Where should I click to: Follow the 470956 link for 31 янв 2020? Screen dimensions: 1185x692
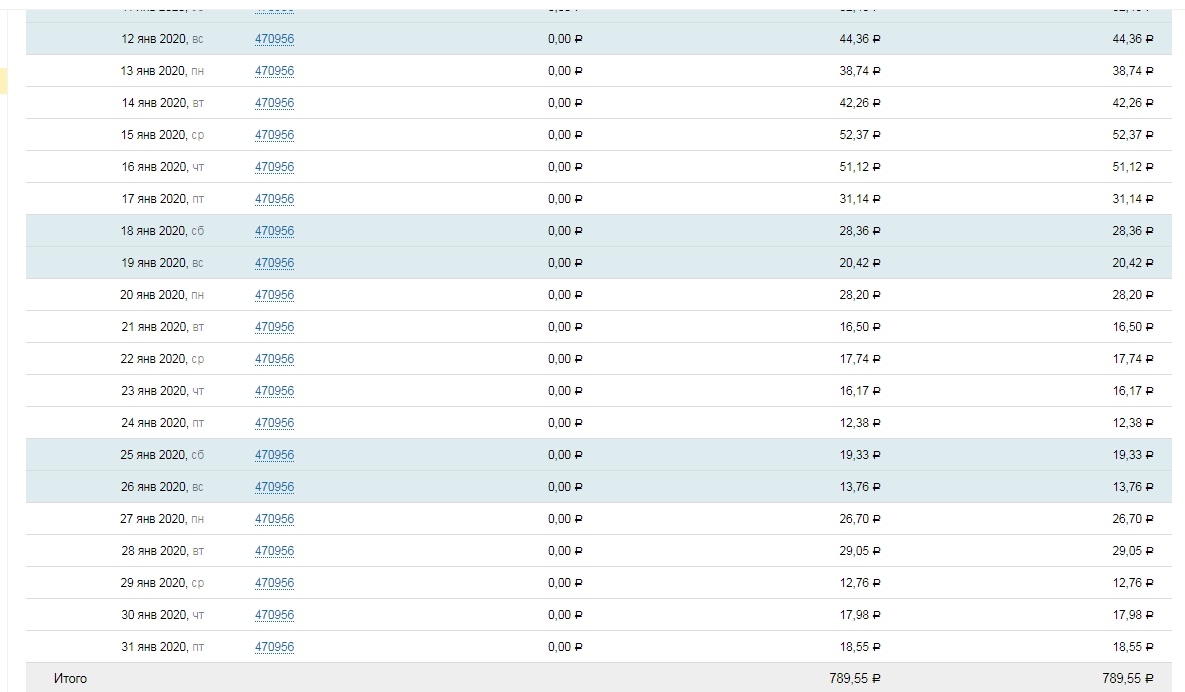(274, 647)
